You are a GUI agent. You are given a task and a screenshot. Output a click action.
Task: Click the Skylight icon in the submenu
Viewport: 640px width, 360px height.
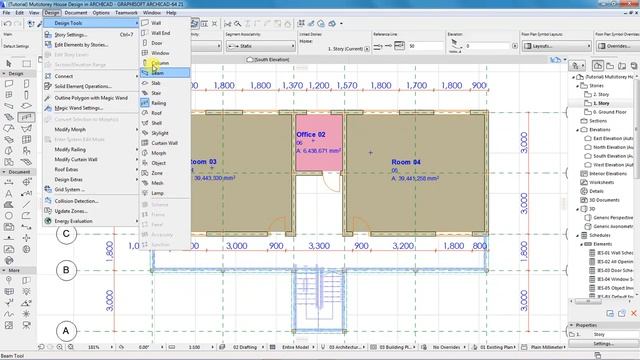145,133
